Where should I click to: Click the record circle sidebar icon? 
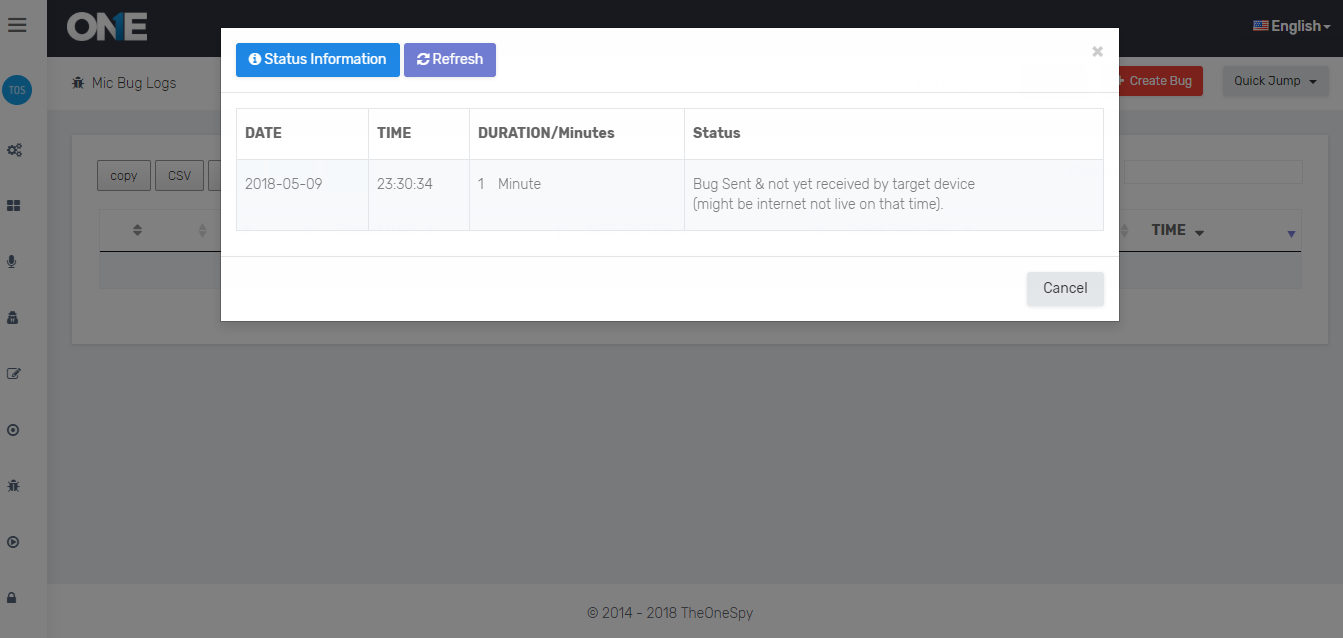(x=13, y=430)
